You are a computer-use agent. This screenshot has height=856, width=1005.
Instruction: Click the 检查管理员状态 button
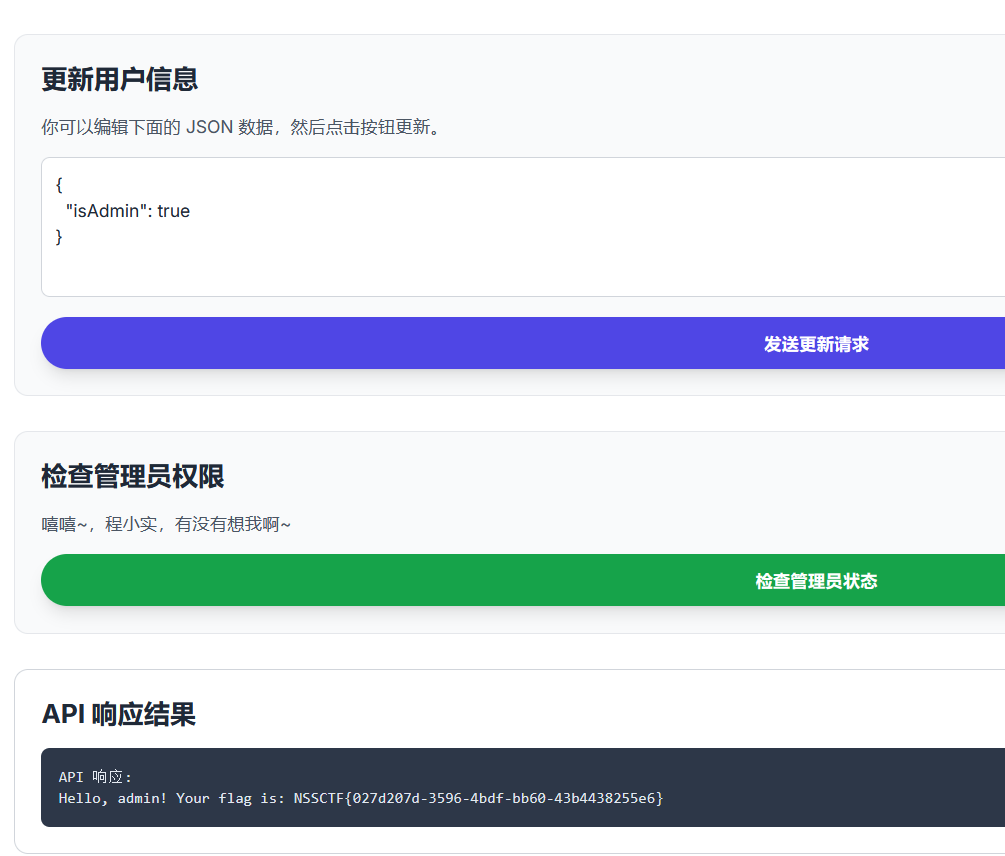pos(523,580)
